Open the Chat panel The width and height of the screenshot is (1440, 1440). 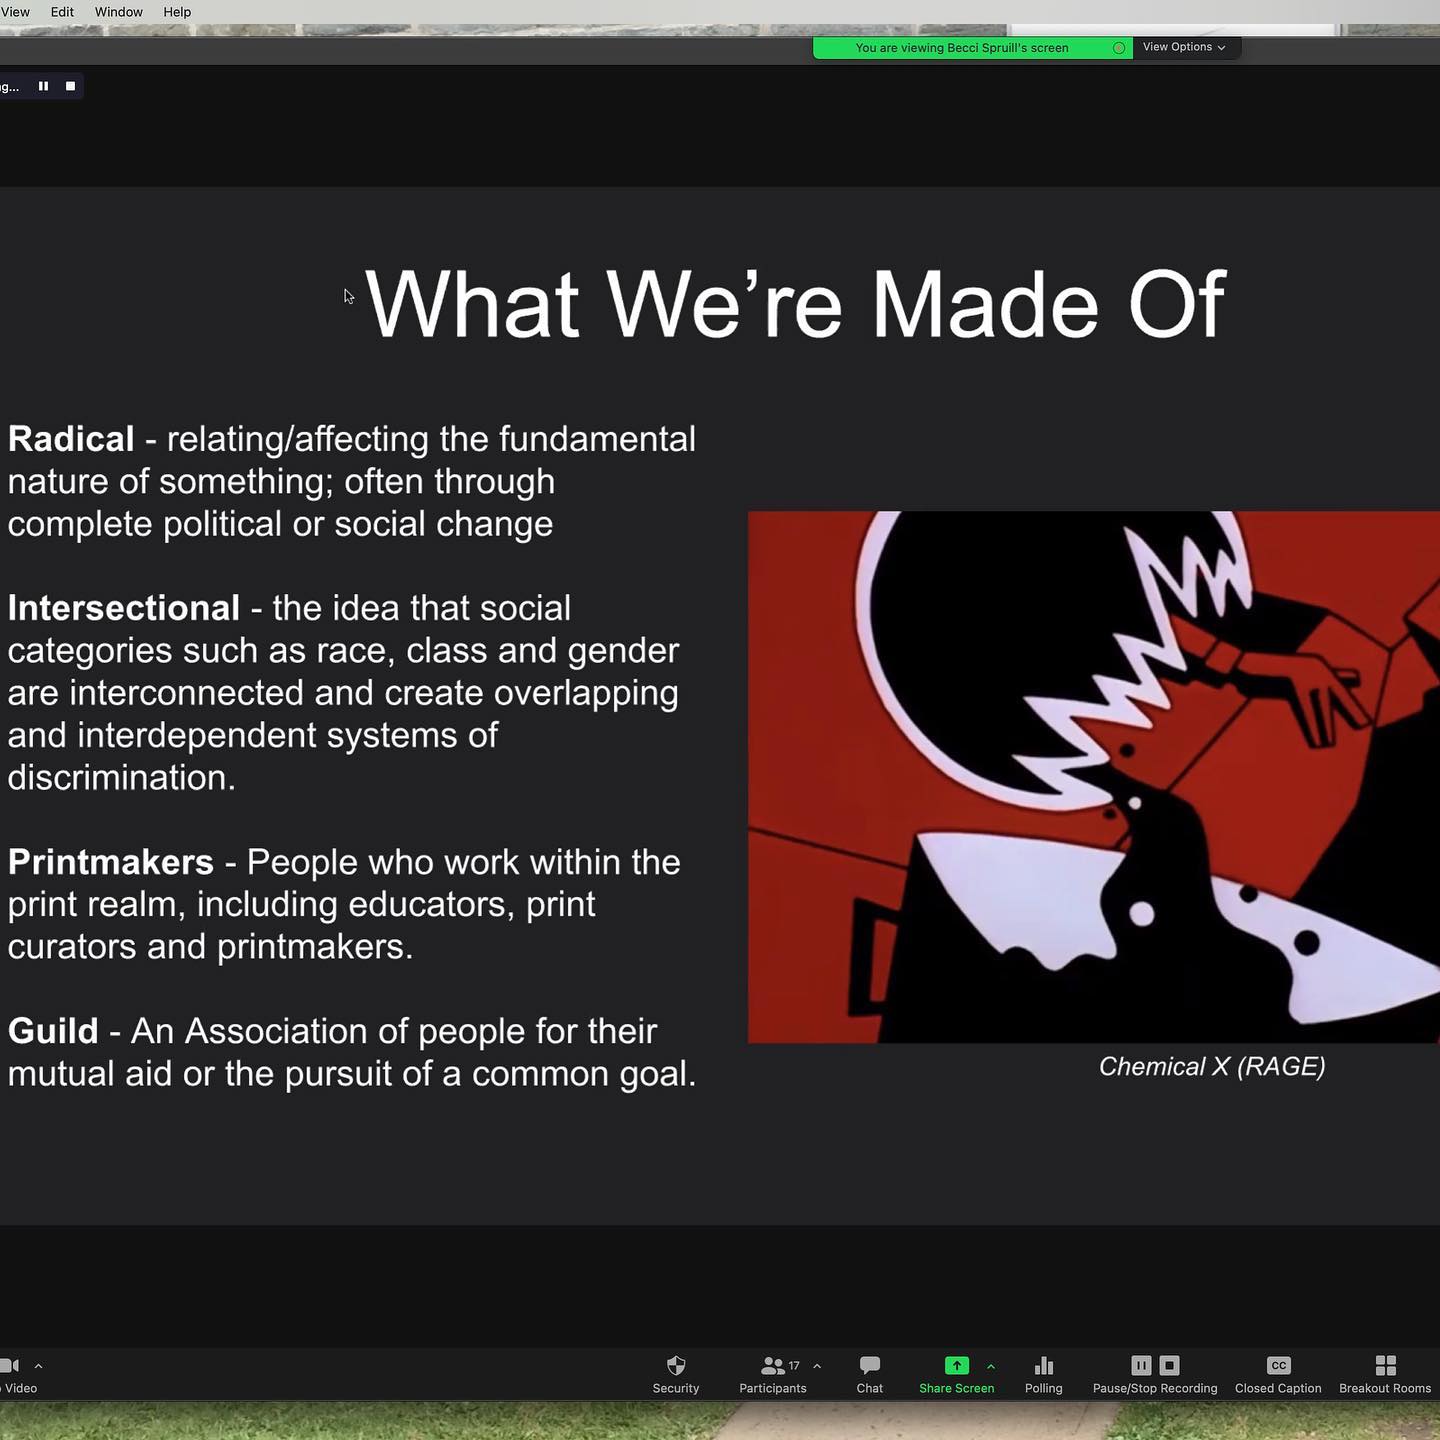869,1366
